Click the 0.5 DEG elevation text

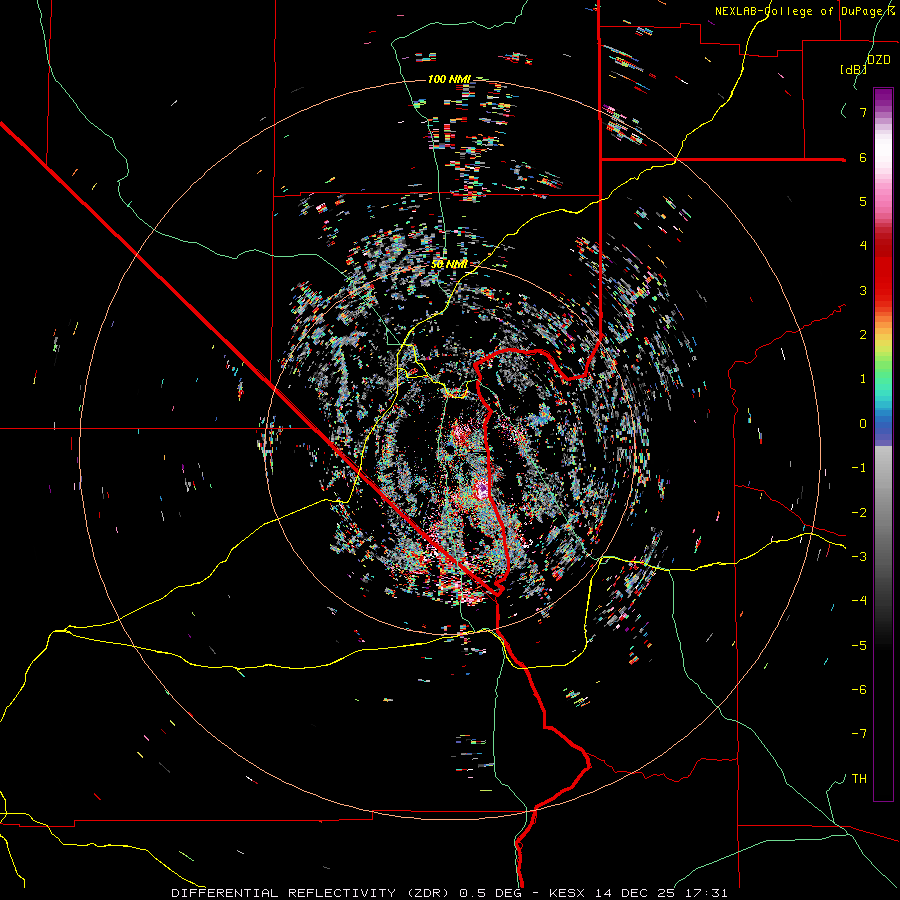(x=490, y=893)
